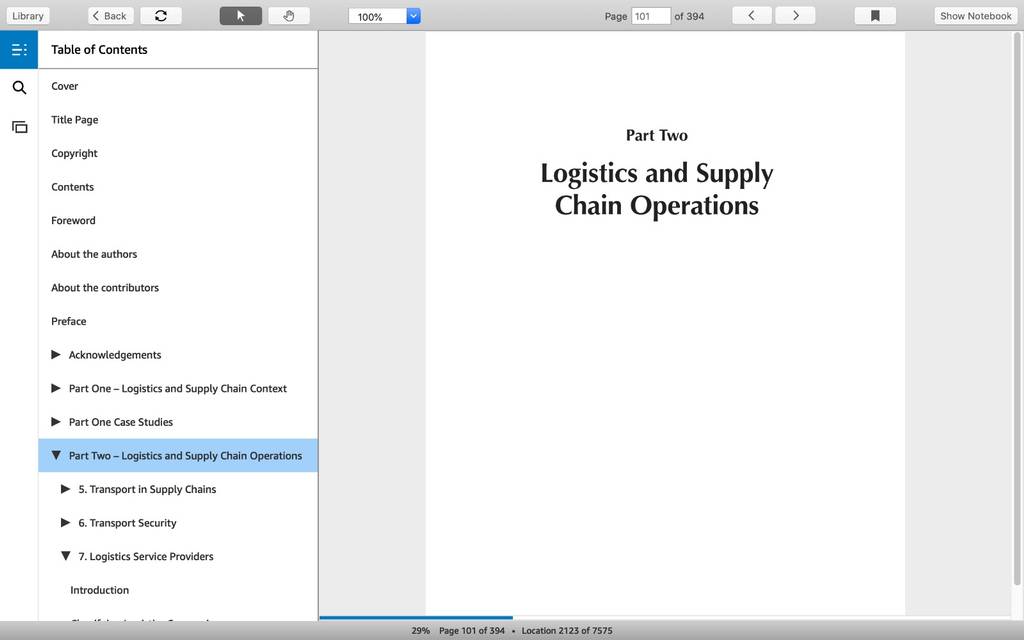Select Part One Case Studies label
The height and width of the screenshot is (640, 1024).
click(121, 422)
